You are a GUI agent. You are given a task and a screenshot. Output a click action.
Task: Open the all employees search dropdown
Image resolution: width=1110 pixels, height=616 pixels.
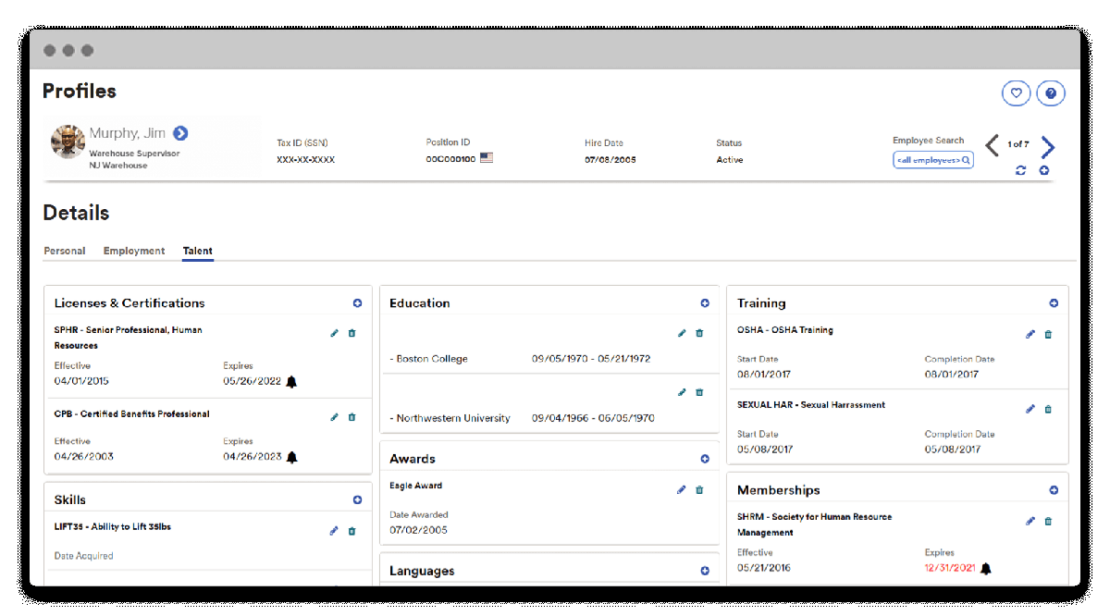(x=932, y=159)
